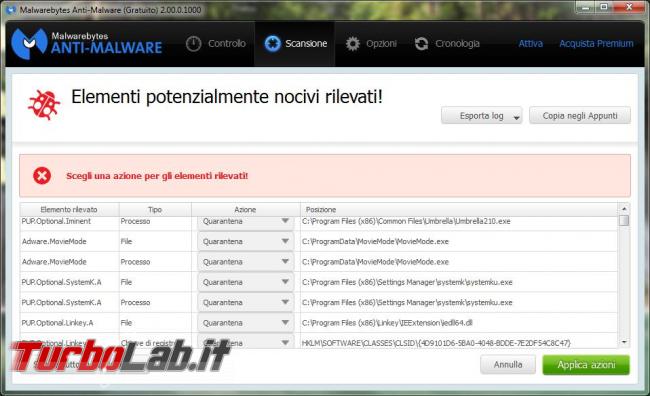Switch to the Scansione tab
The image size is (650, 396).
(x=295, y=44)
